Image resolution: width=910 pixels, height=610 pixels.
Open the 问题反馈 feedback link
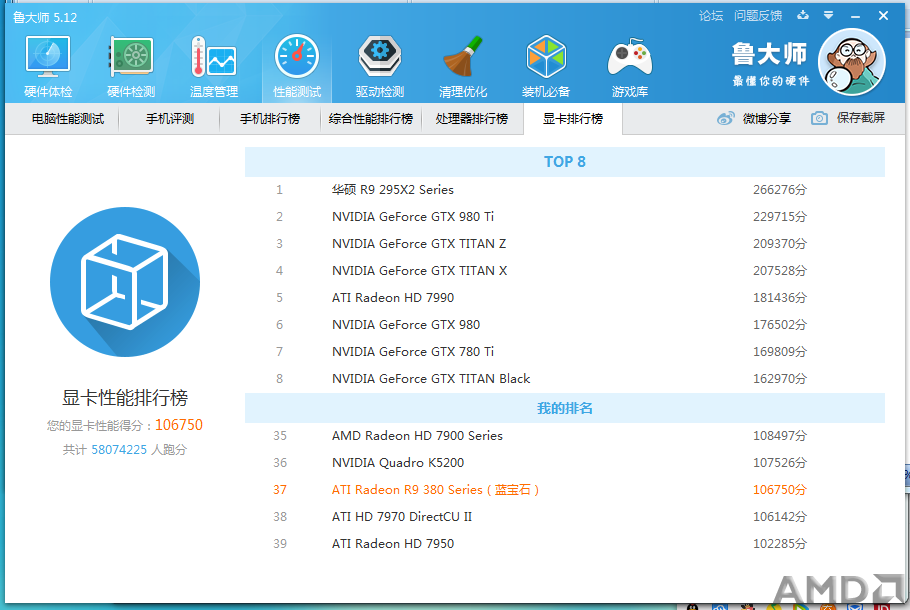(758, 16)
